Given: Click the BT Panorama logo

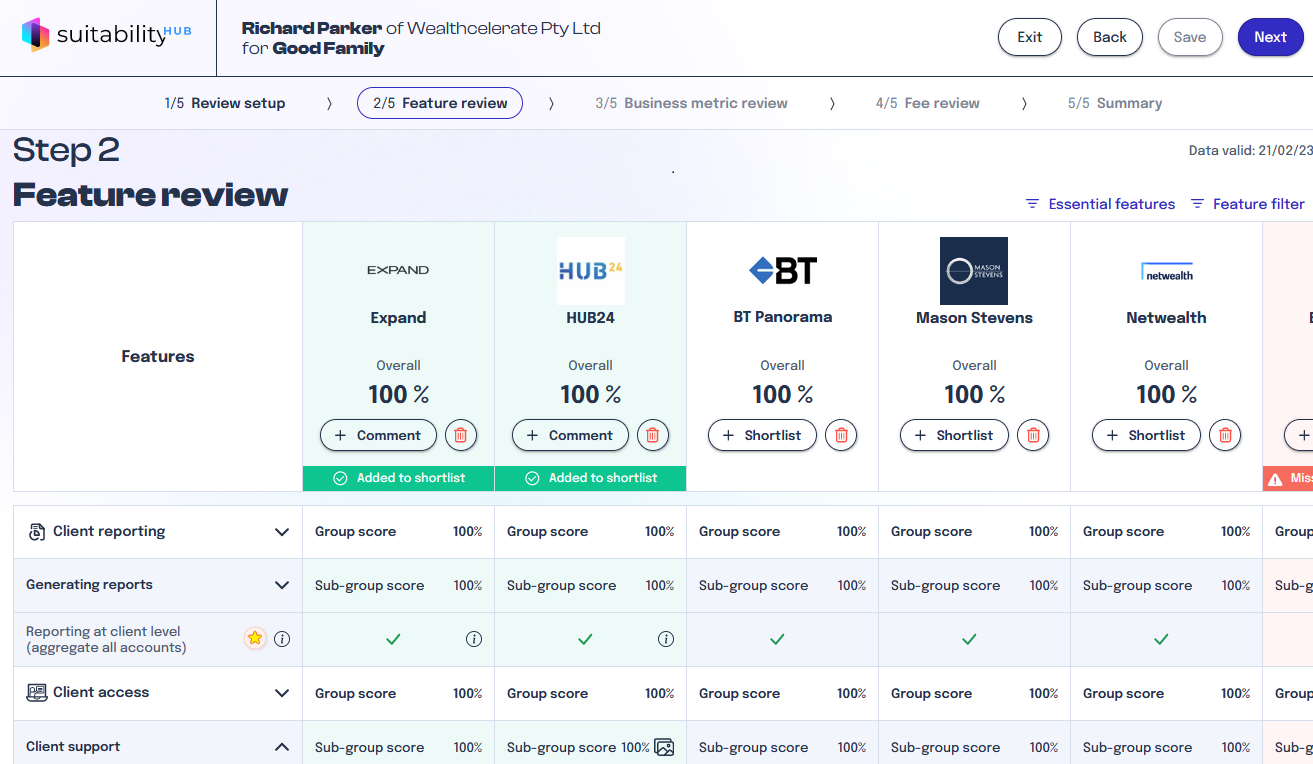Looking at the screenshot, I should 783,271.
